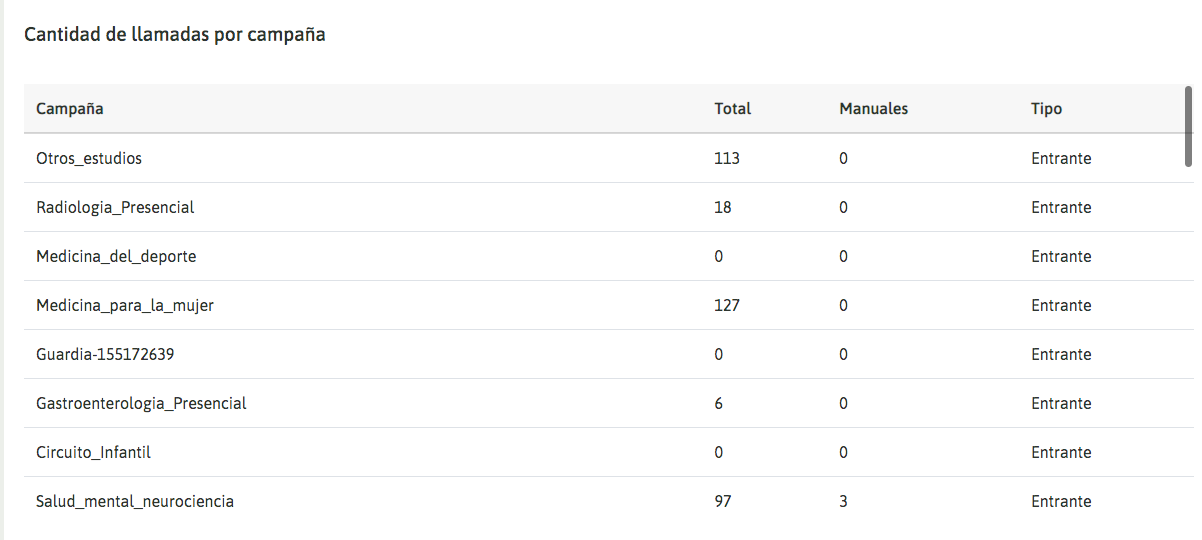
Task: Click the Manuales column header
Action: click(873, 109)
